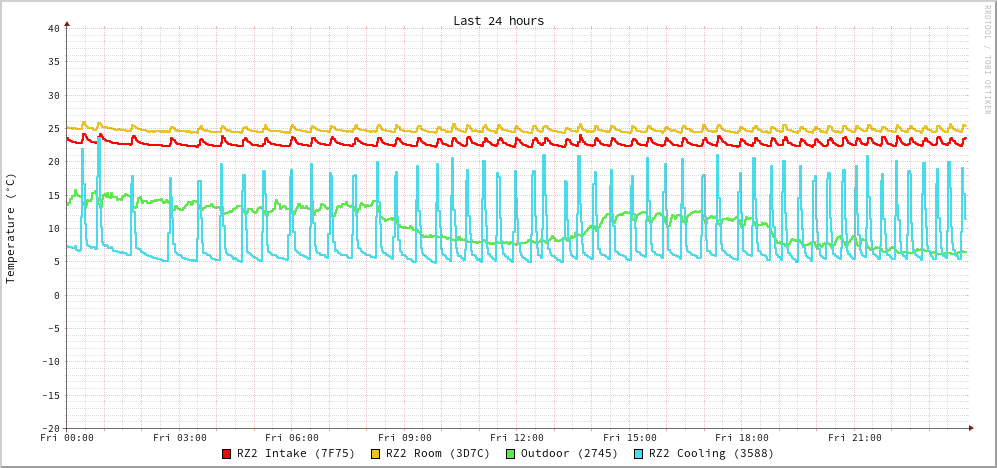Click the 'Temperature (°C)' axis label
The height and width of the screenshot is (468, 997).
pos(10,228)
